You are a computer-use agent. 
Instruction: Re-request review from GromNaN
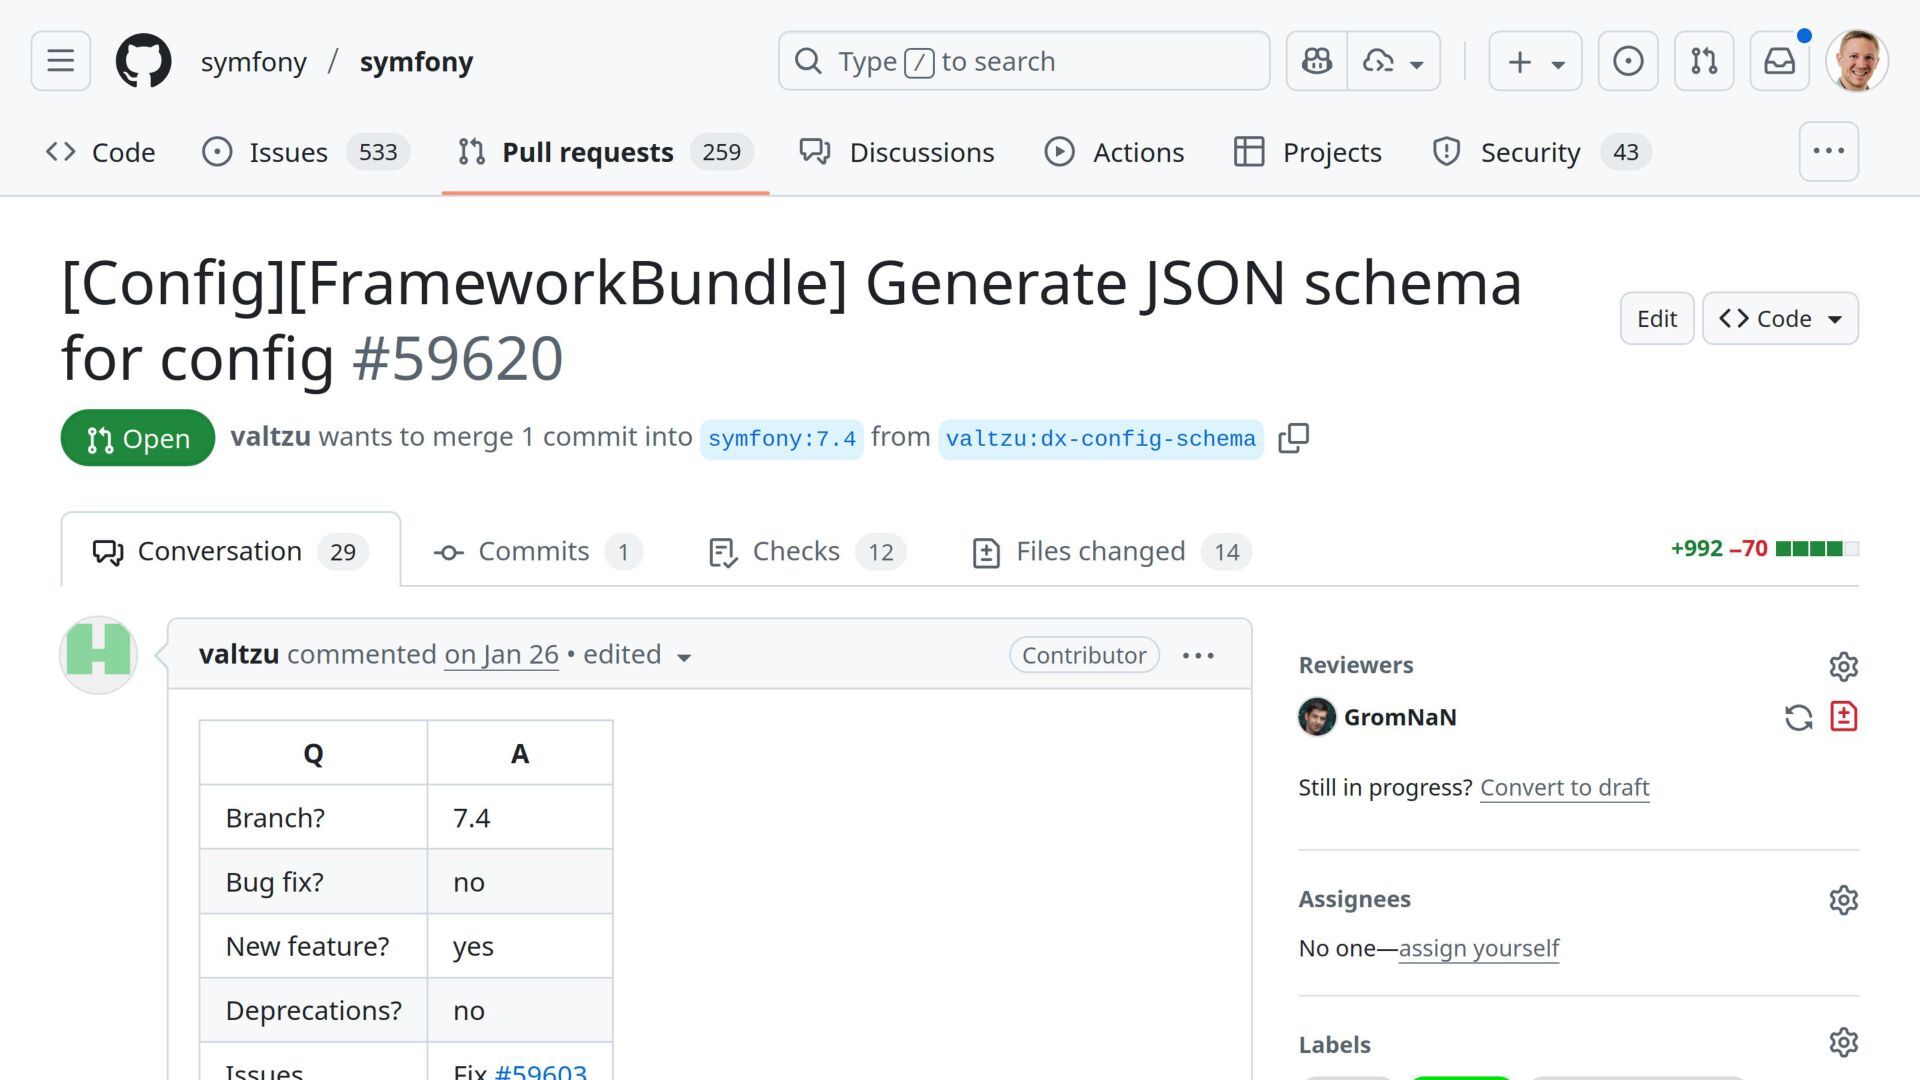(1798, 717)
